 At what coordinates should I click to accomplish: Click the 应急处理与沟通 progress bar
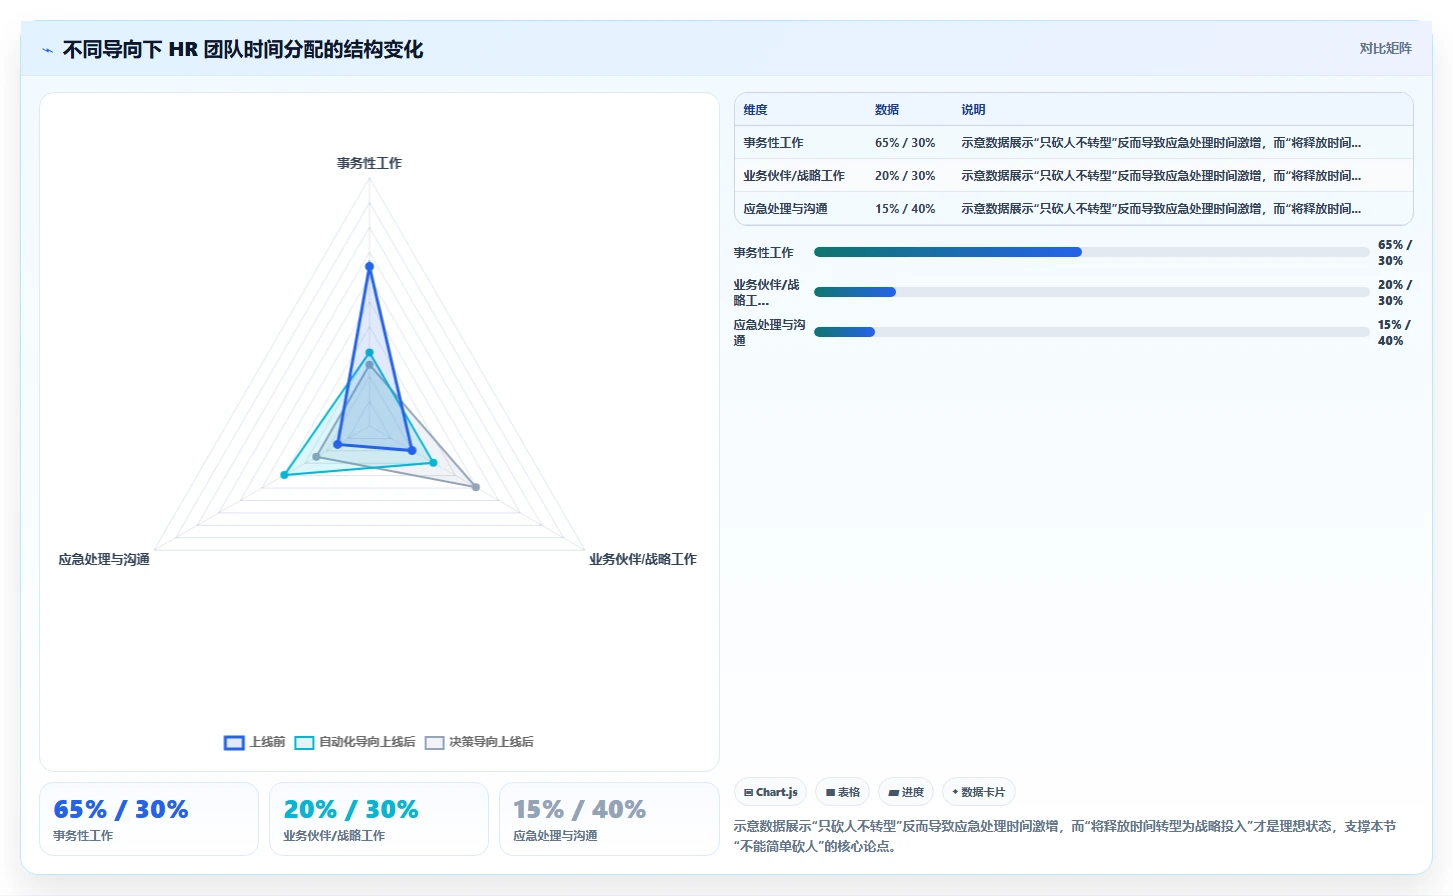point(1091,332)
